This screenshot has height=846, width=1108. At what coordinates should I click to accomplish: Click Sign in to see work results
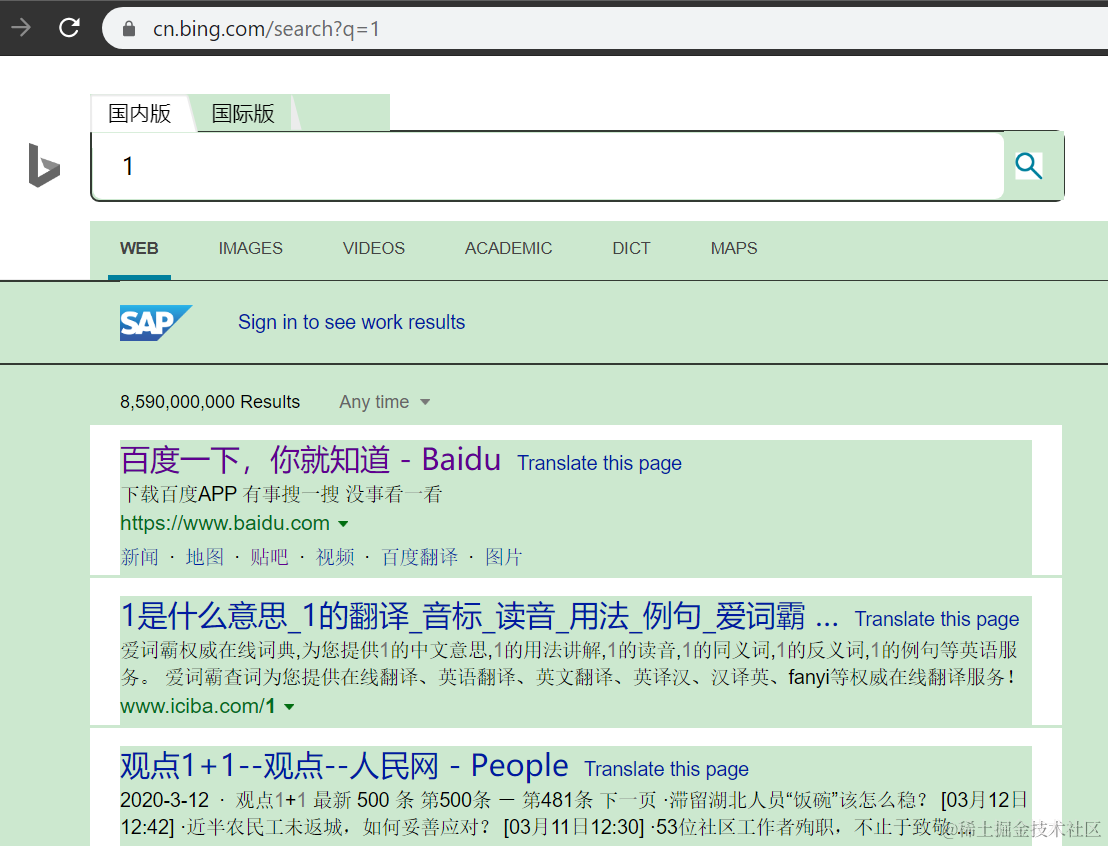point(351,322)
